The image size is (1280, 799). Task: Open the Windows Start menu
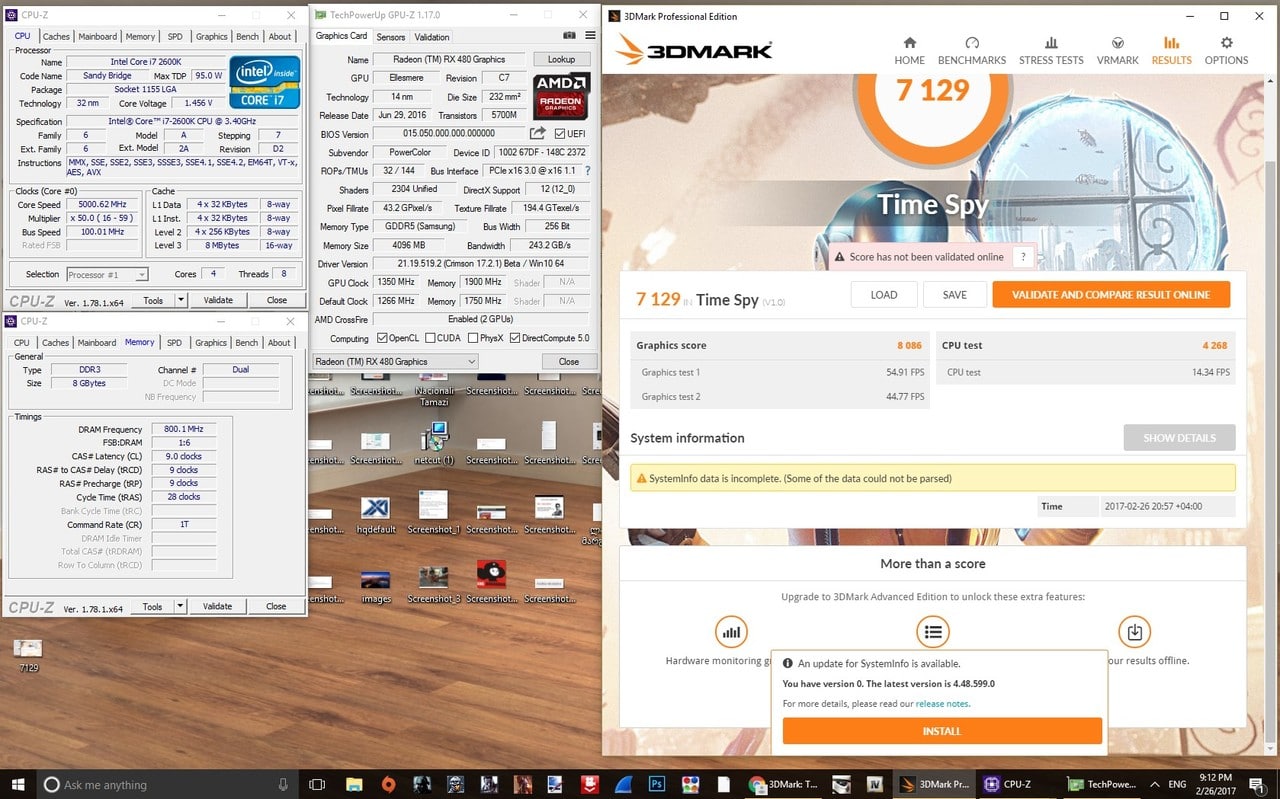[18, 784]
